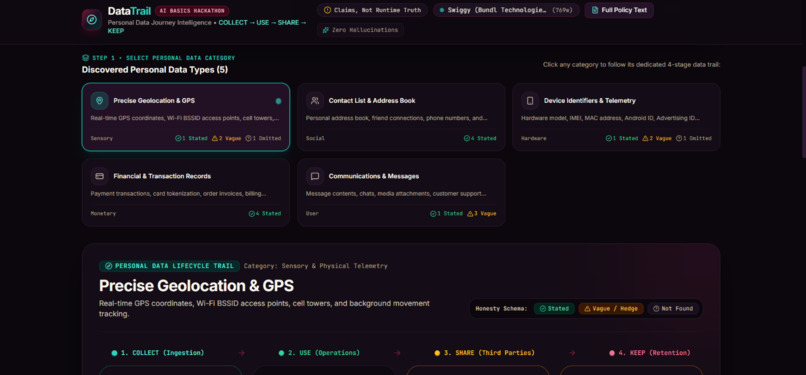The height and width of the screenshot is (375, 806).
Task: Click the 'Sensory' label on Geolocation card
Action: coord(102,138)
